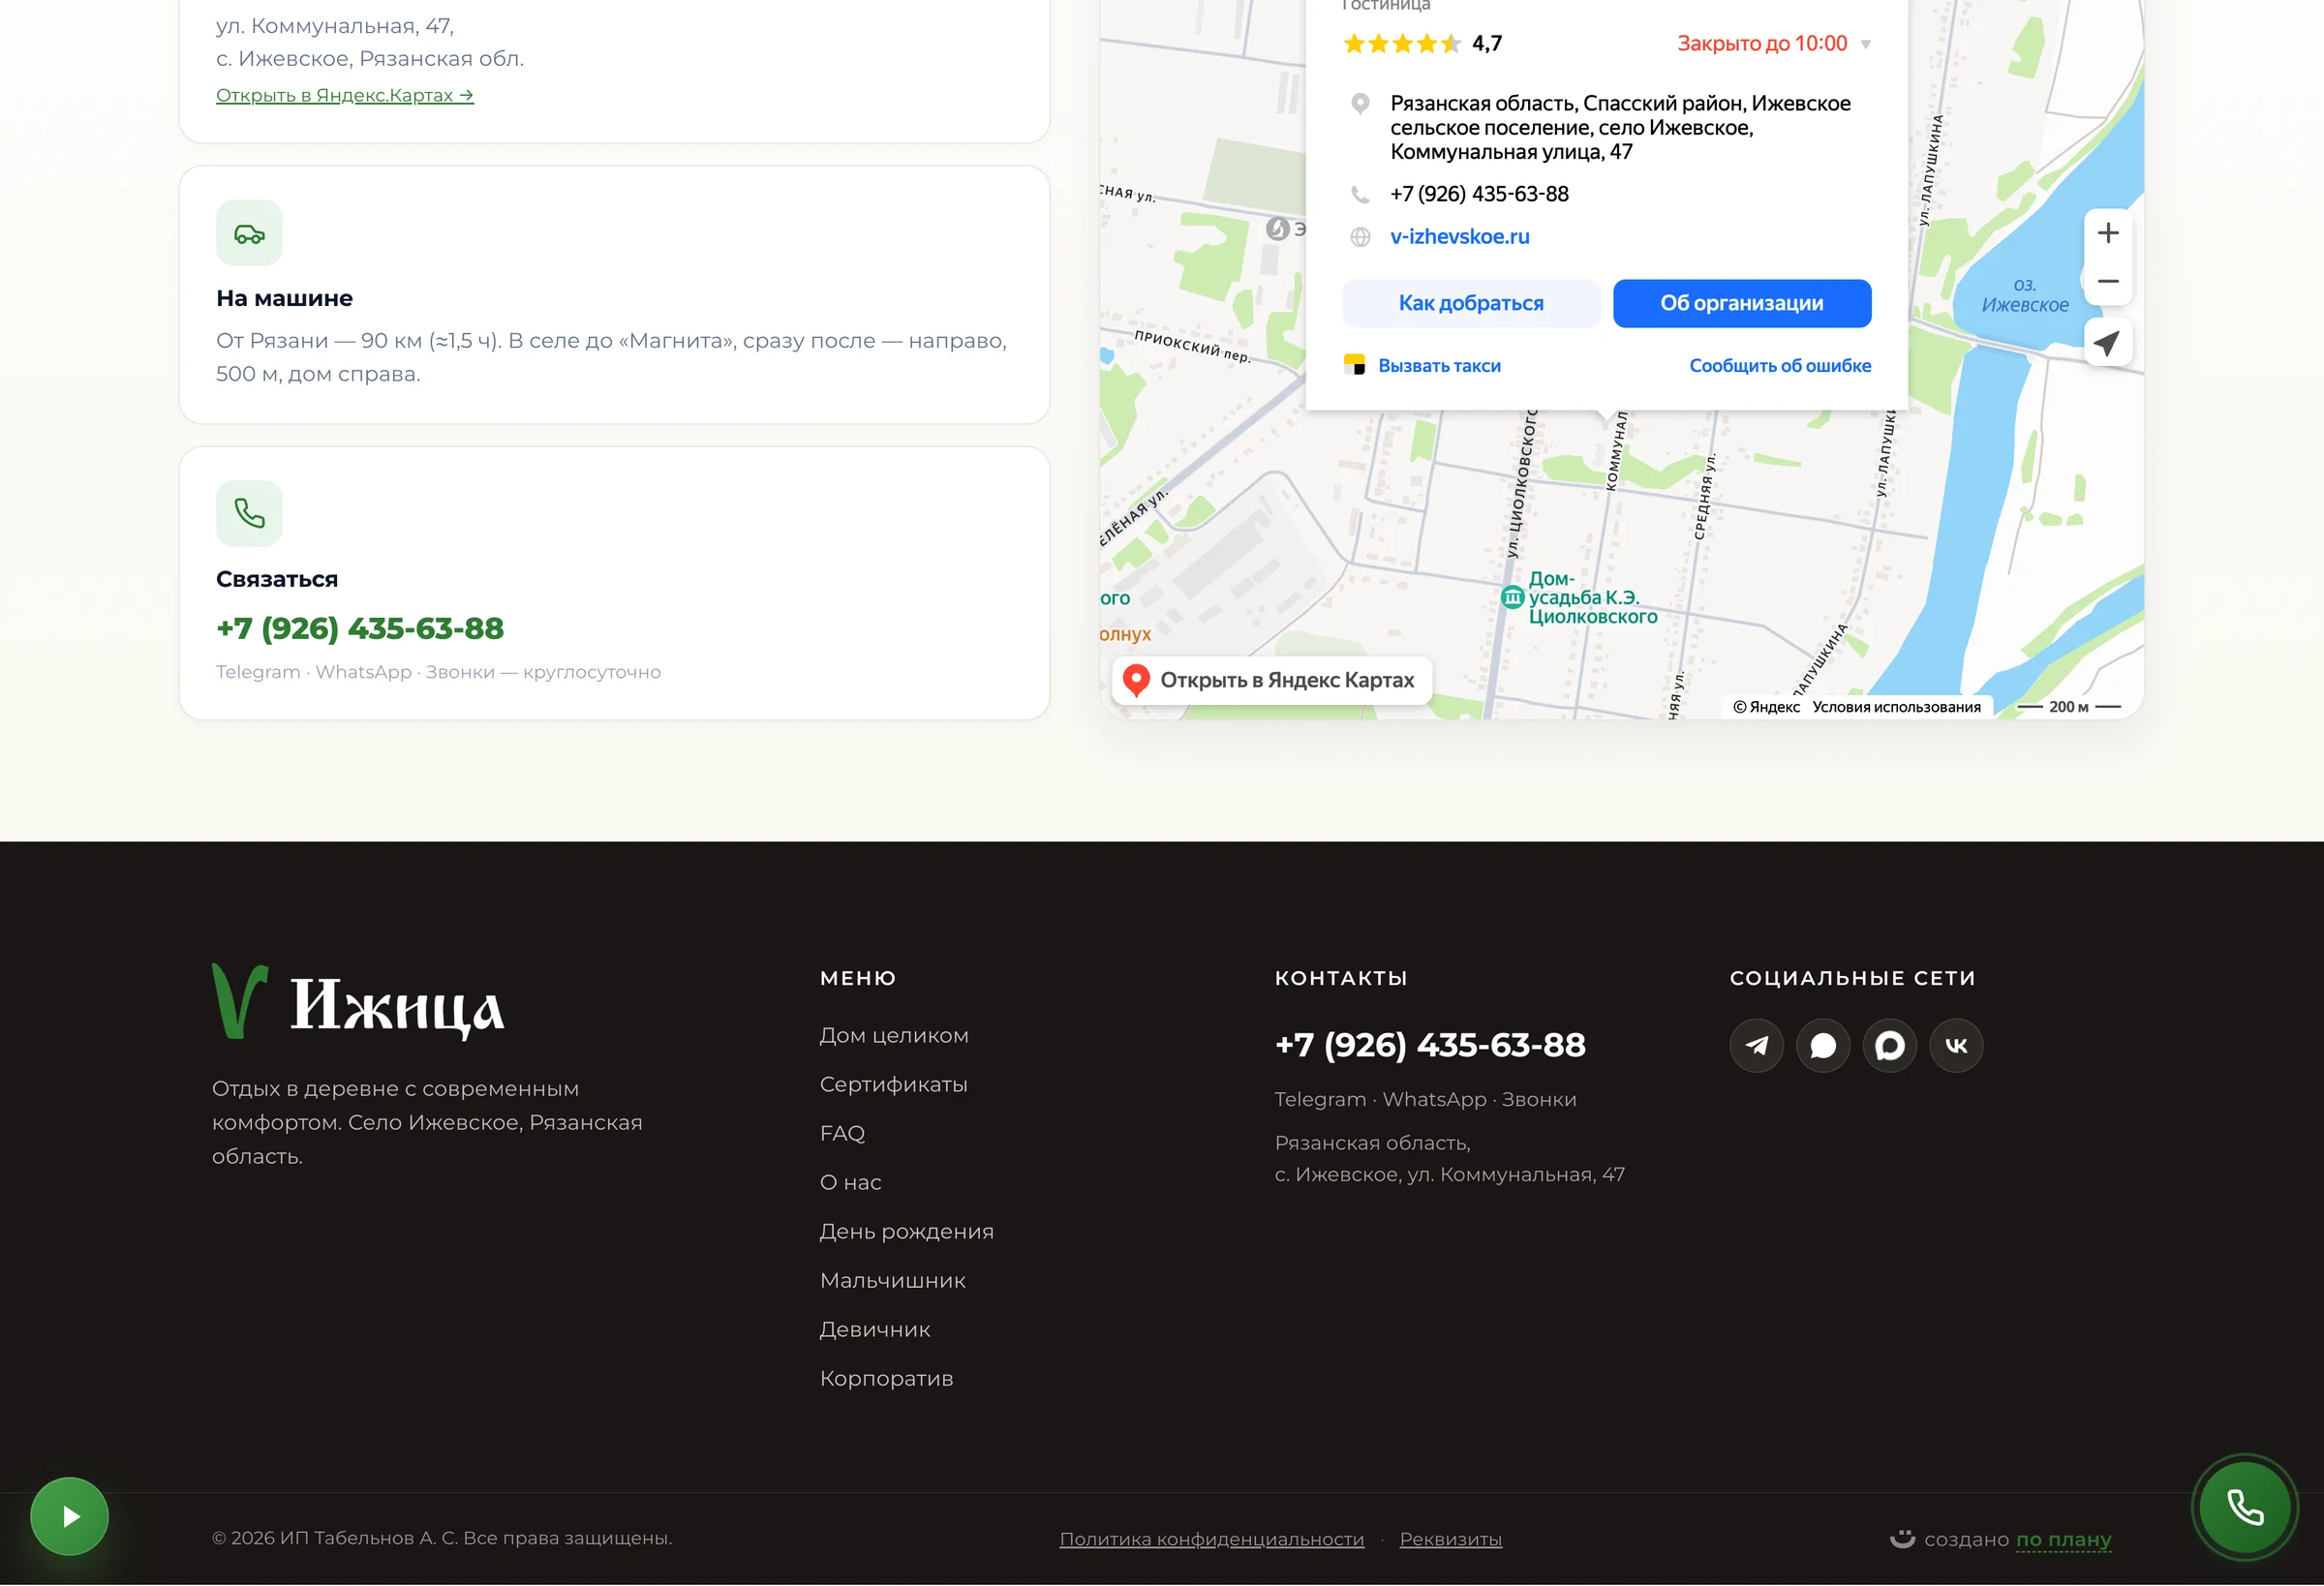Viewport: 2324px width, 1586px height.
Task: Click the car icon above На машине
Action: tap(249, 233)
